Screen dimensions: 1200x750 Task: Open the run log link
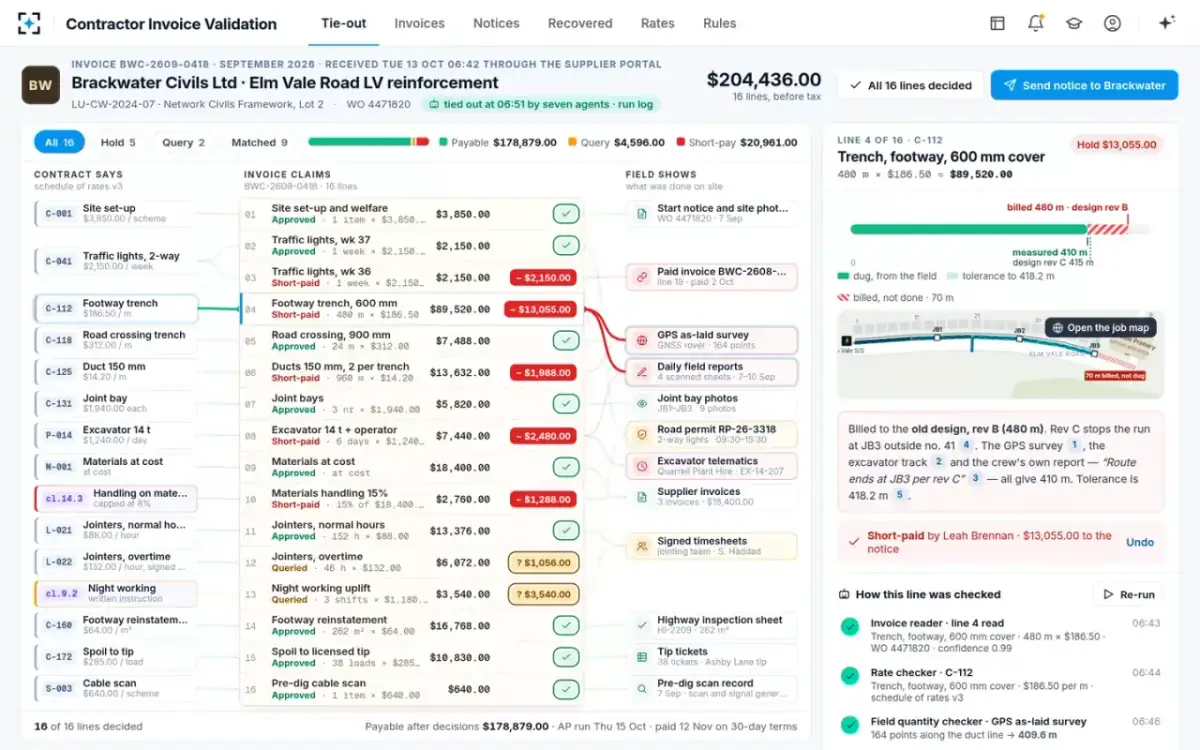point(635,104)
